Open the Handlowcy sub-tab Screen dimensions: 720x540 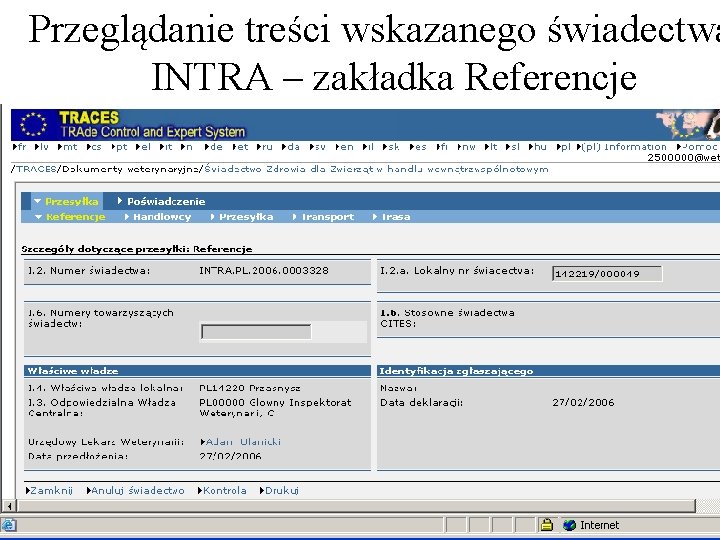[x=158, y=217]
